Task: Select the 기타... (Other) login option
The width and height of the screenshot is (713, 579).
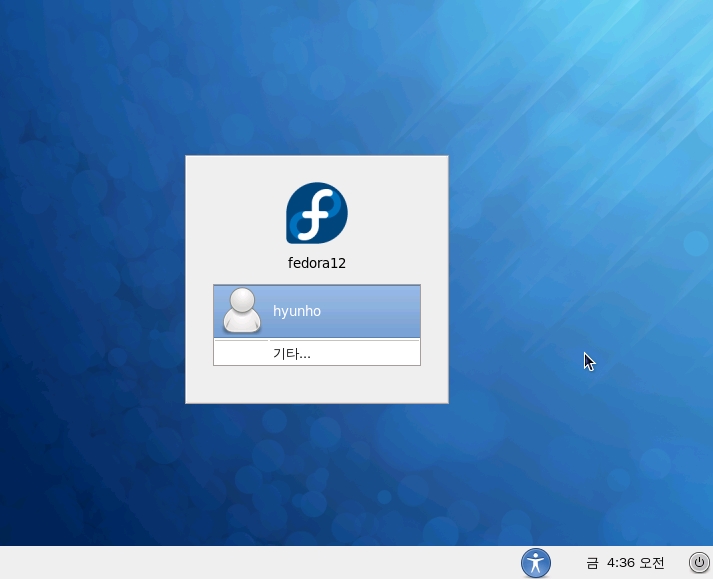Action: click(317, 353)
